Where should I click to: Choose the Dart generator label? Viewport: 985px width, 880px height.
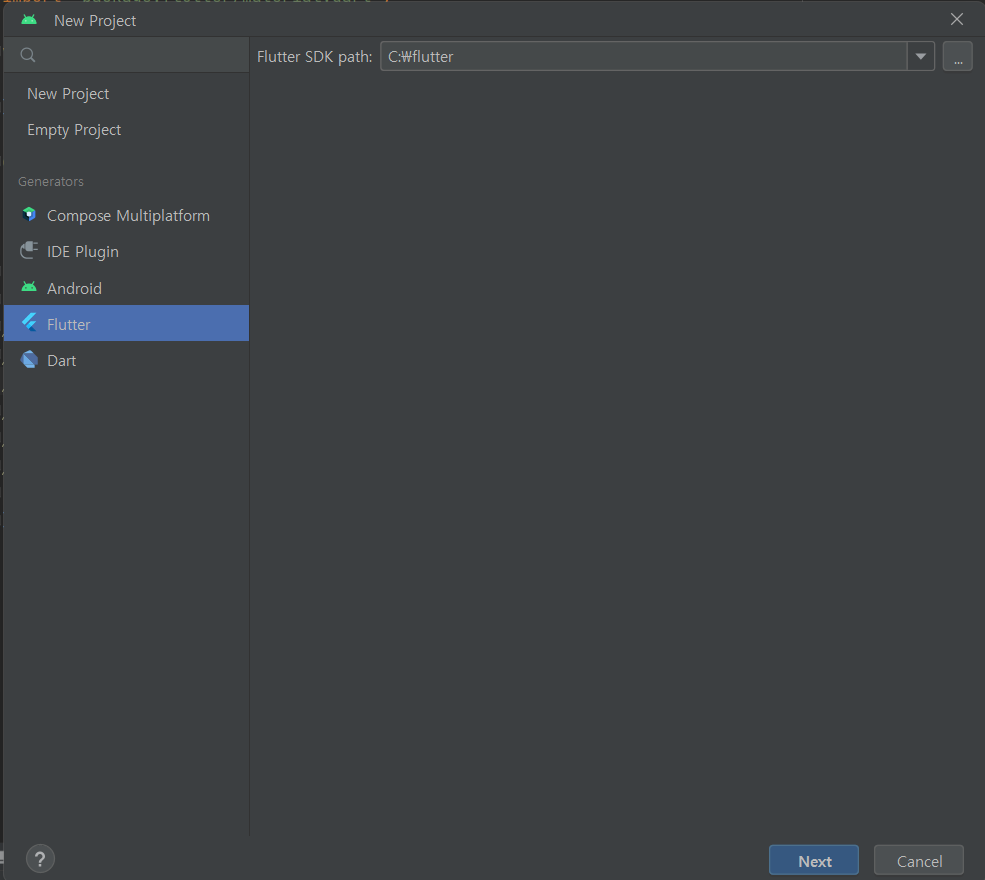pos(62,361)
